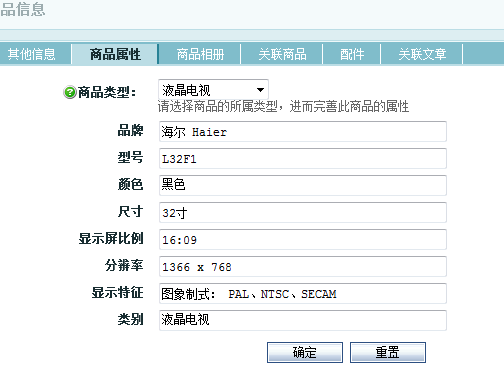Go to the 关联商品 tab
This screenshot has width=504, height=368.
(282, 54)
